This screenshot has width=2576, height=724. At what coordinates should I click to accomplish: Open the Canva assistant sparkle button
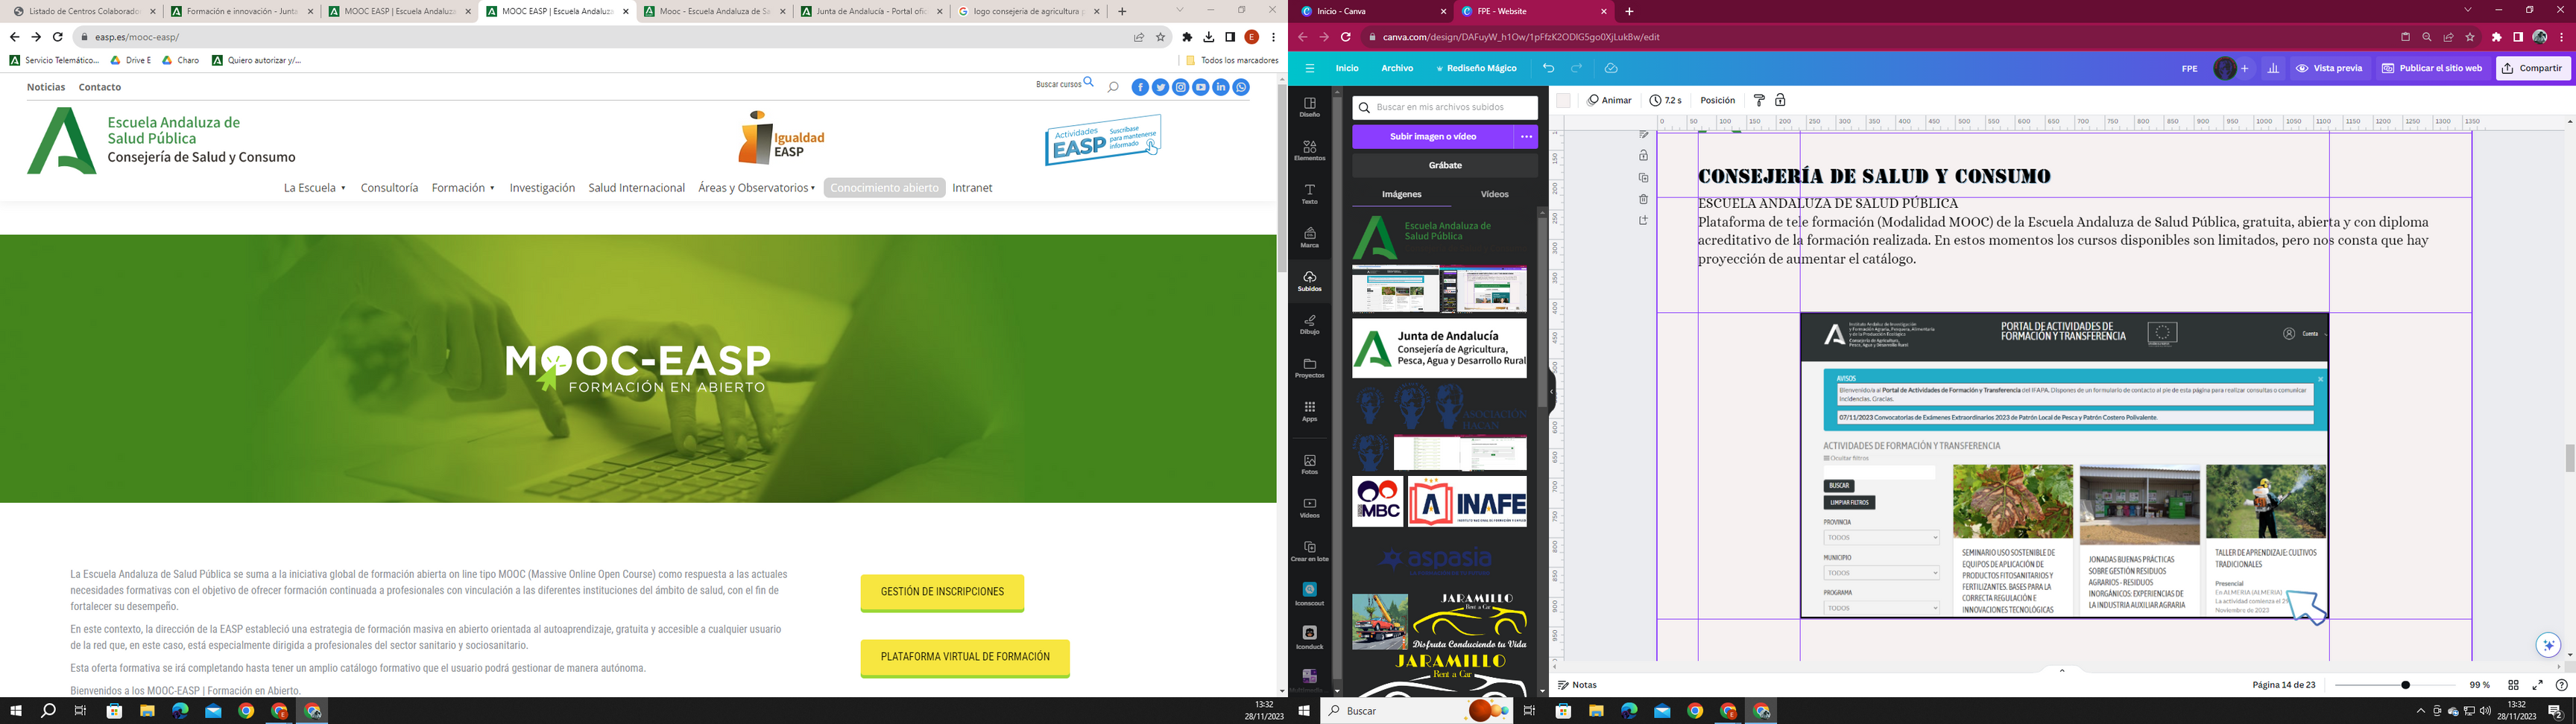coord(2549,645)
